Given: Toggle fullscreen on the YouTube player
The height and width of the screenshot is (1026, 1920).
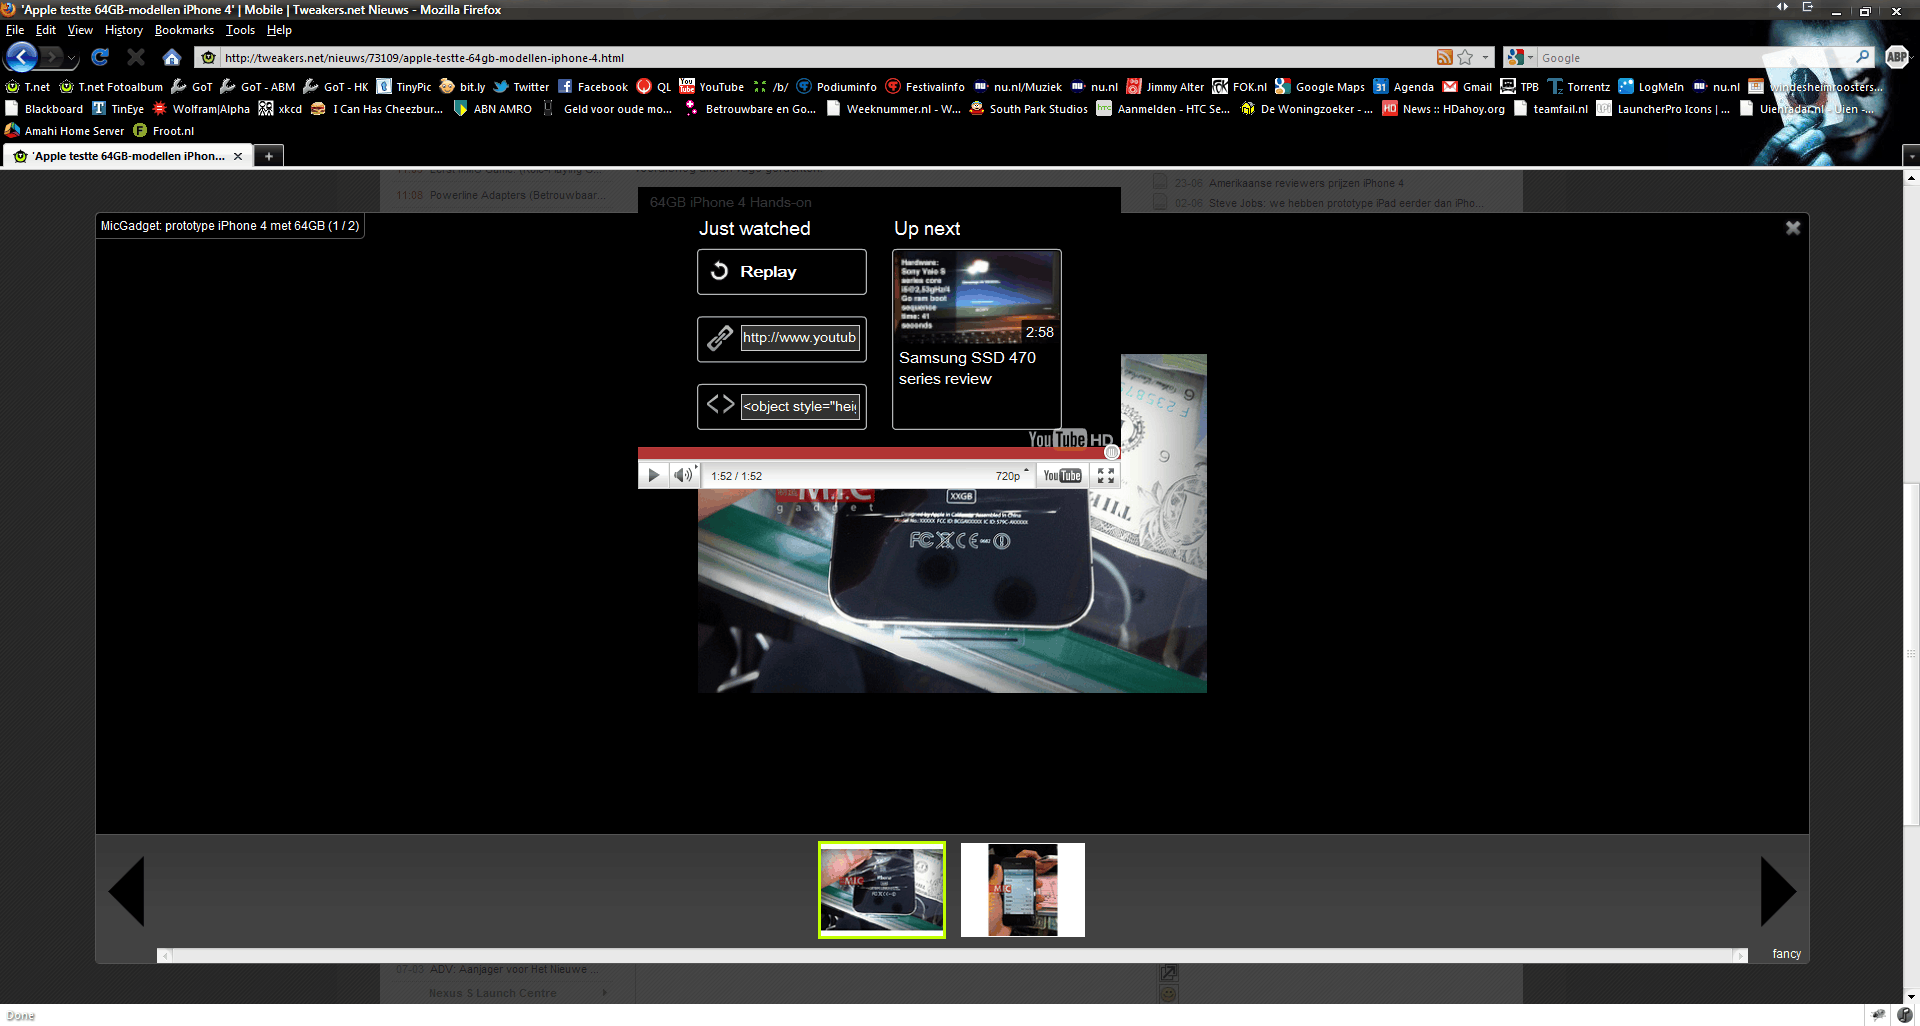Looking at the screenshot, I should (1106, 475).
